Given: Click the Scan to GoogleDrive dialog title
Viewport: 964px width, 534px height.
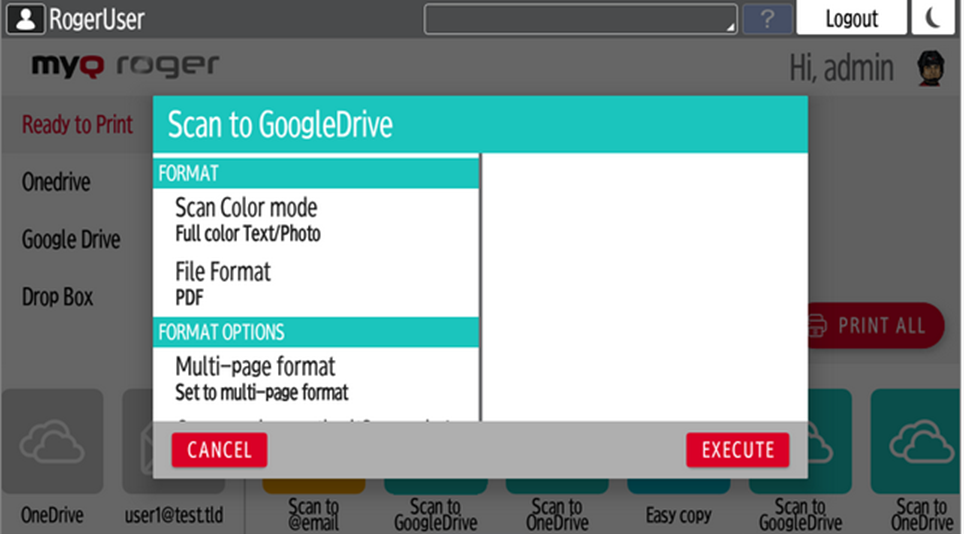Looking at the screenshot, I should [x=280, y=125].
